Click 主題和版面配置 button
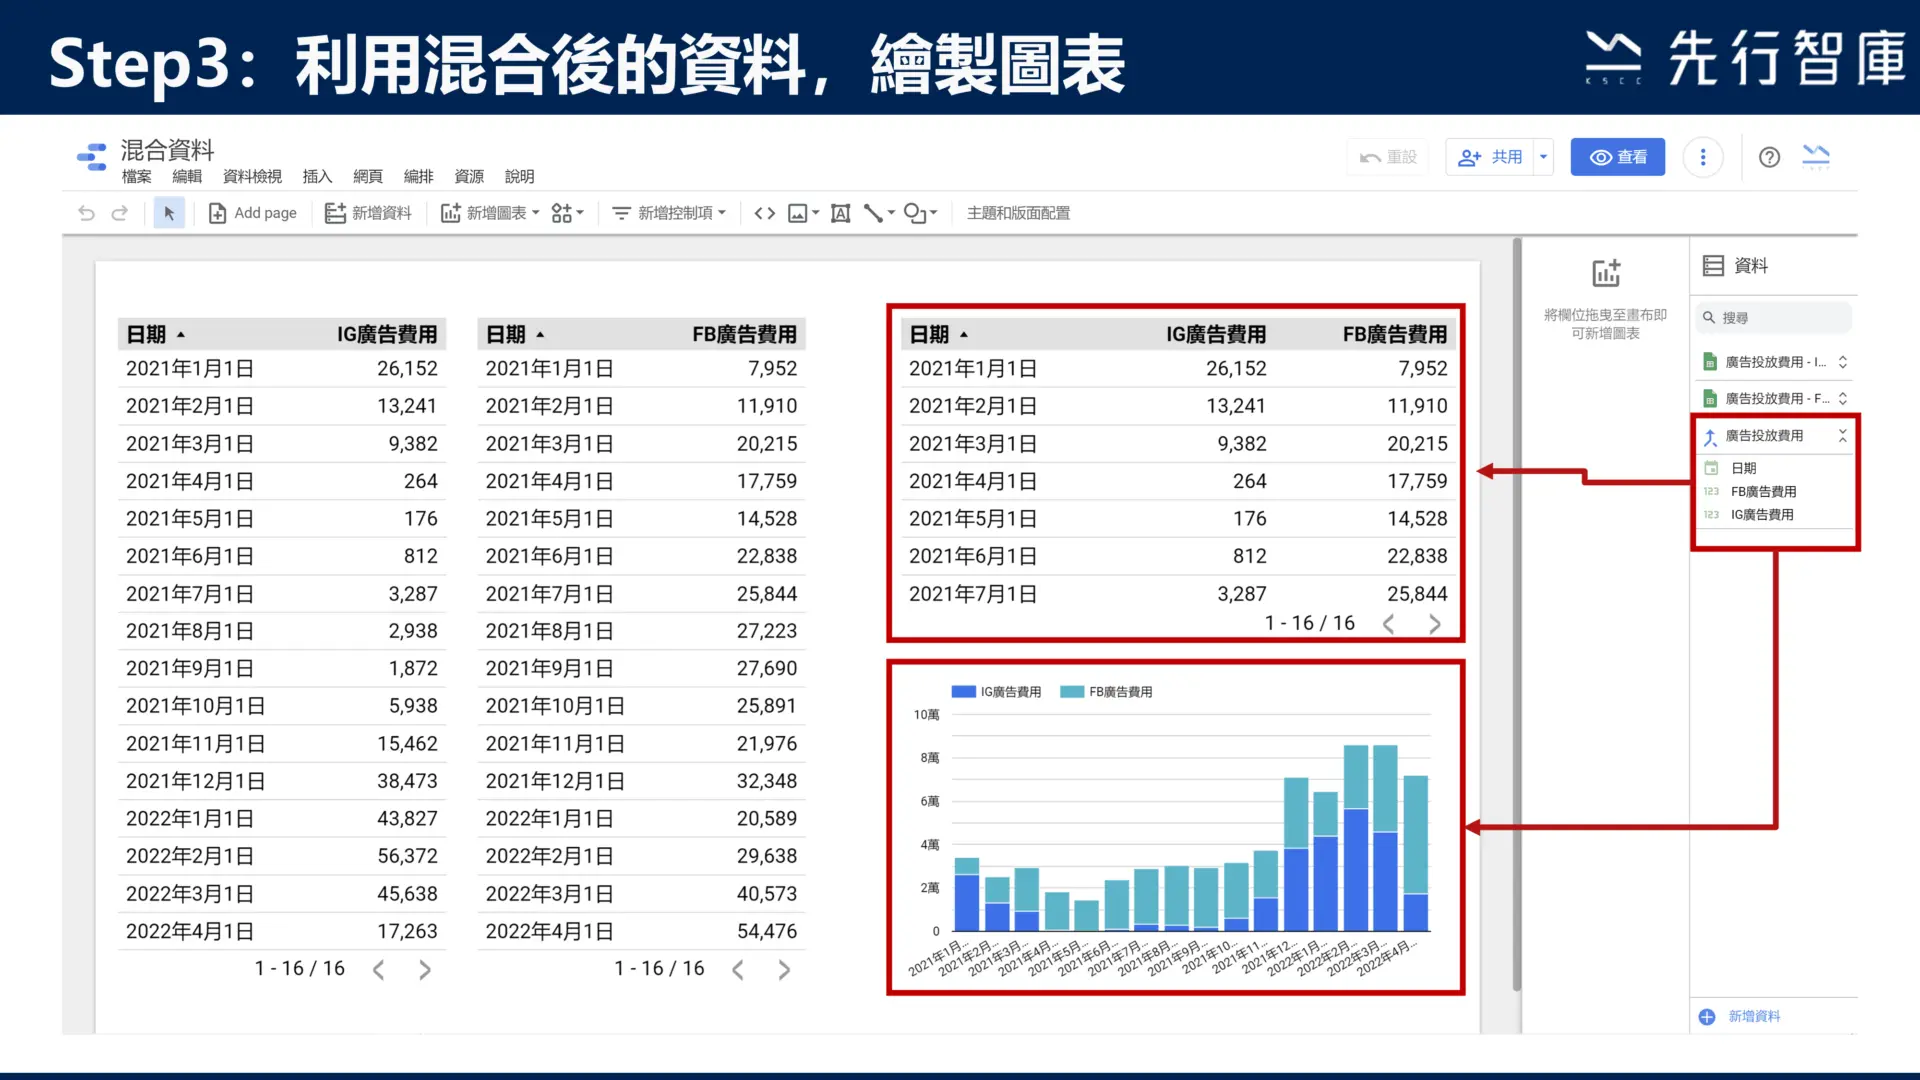Image resolution: width=1920 pixels, height=1080 pixels. [1018, 213]
